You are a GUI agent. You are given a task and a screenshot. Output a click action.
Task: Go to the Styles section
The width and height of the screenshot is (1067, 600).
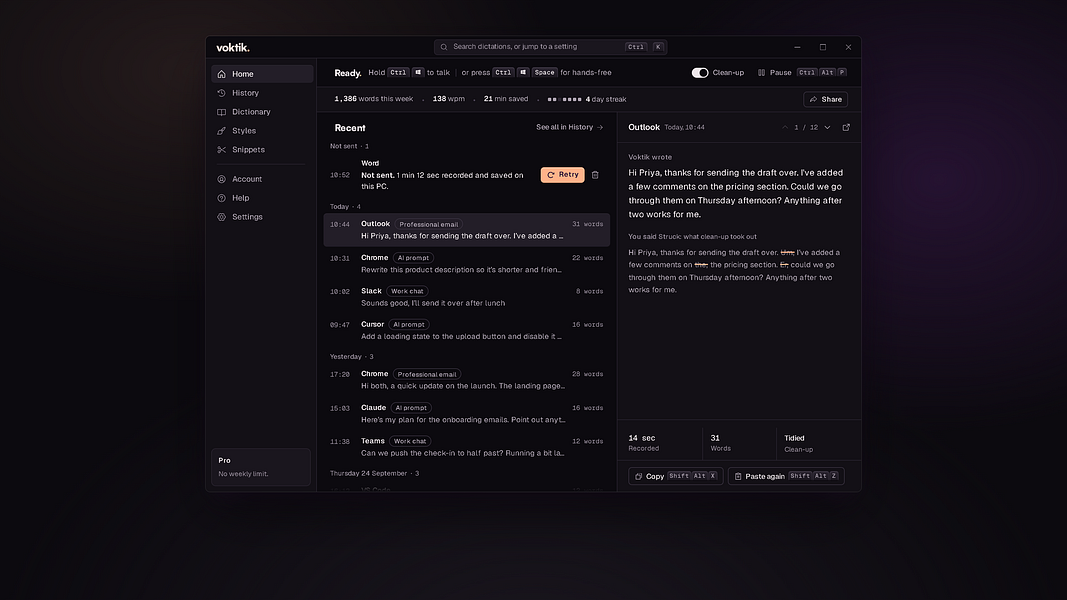tap(262, 131)
